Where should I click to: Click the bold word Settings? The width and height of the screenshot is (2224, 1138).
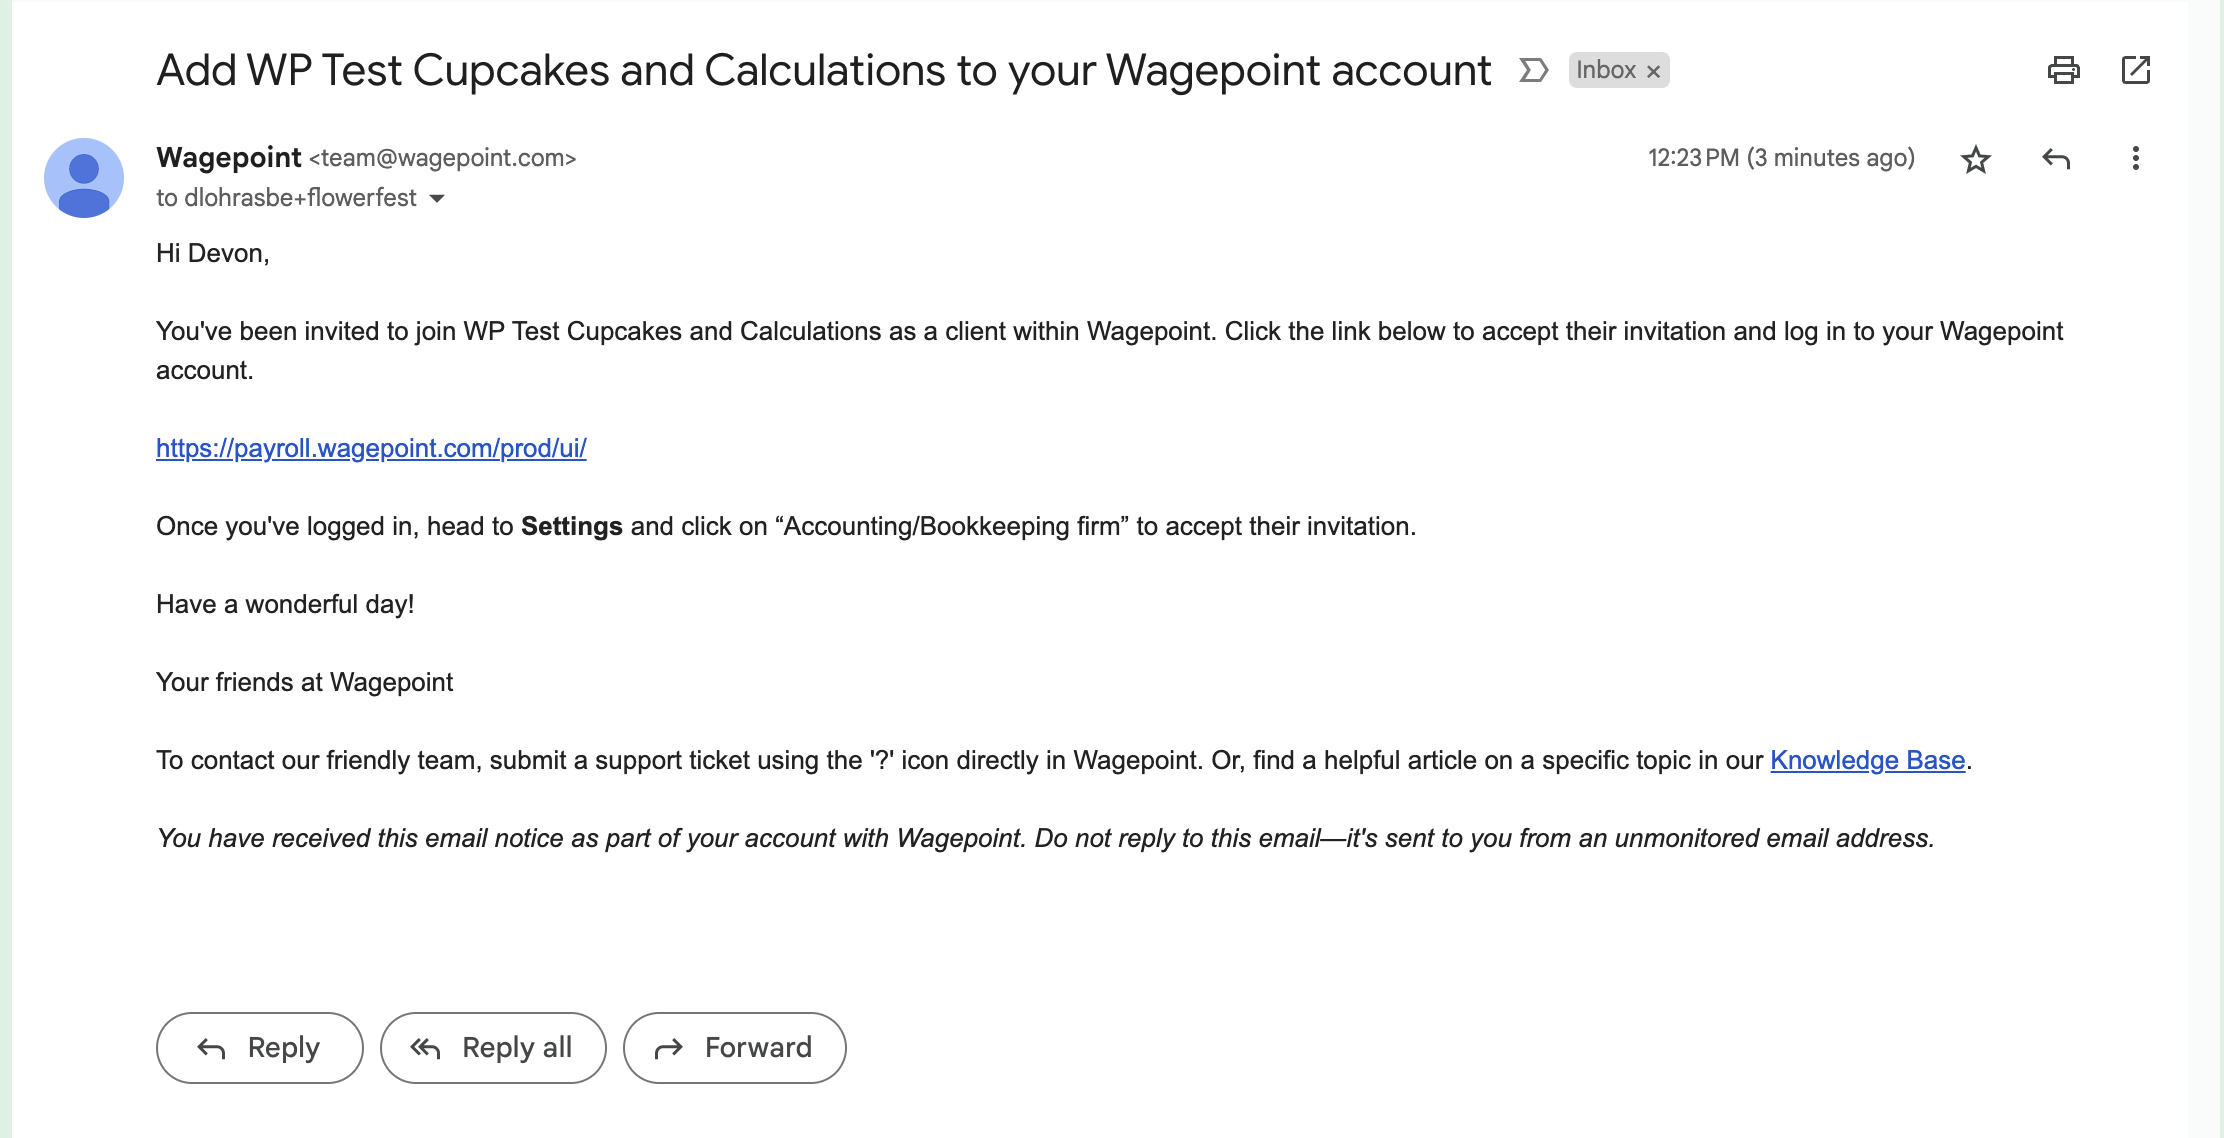pos(572,526)
